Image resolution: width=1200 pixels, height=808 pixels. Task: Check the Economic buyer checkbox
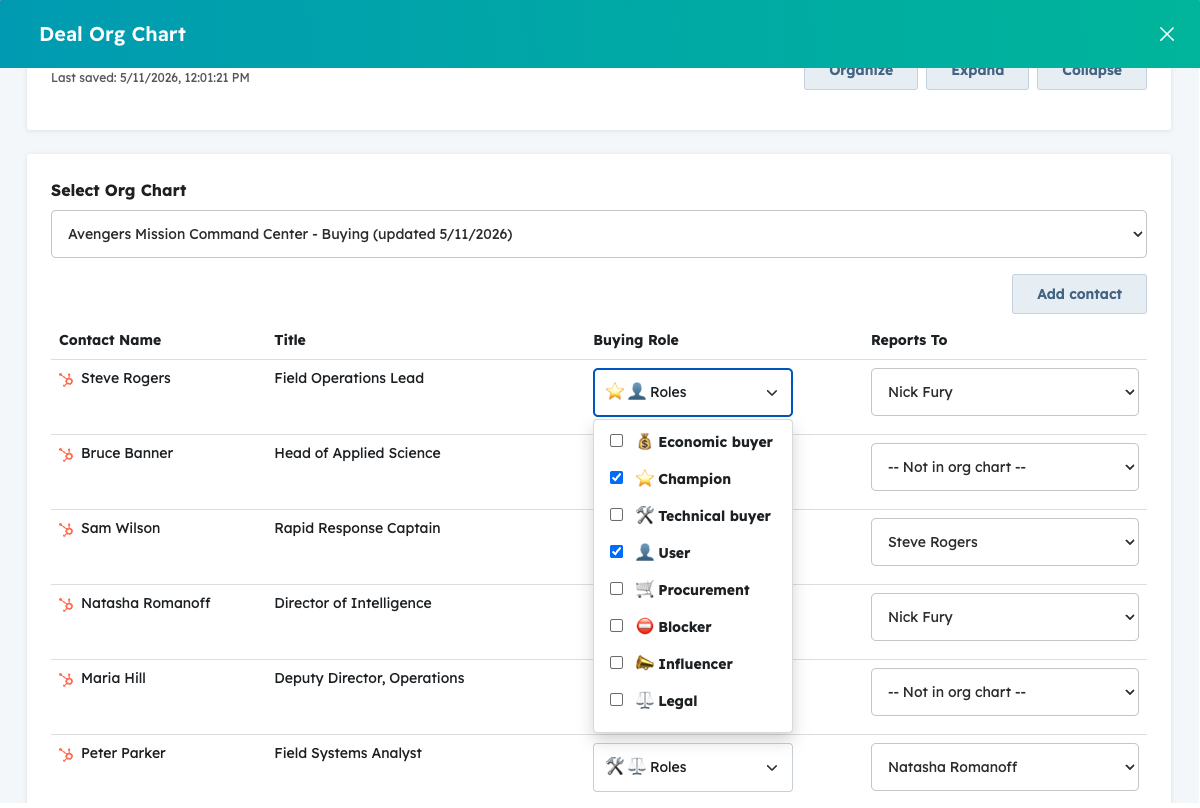(x=616, y=441)
